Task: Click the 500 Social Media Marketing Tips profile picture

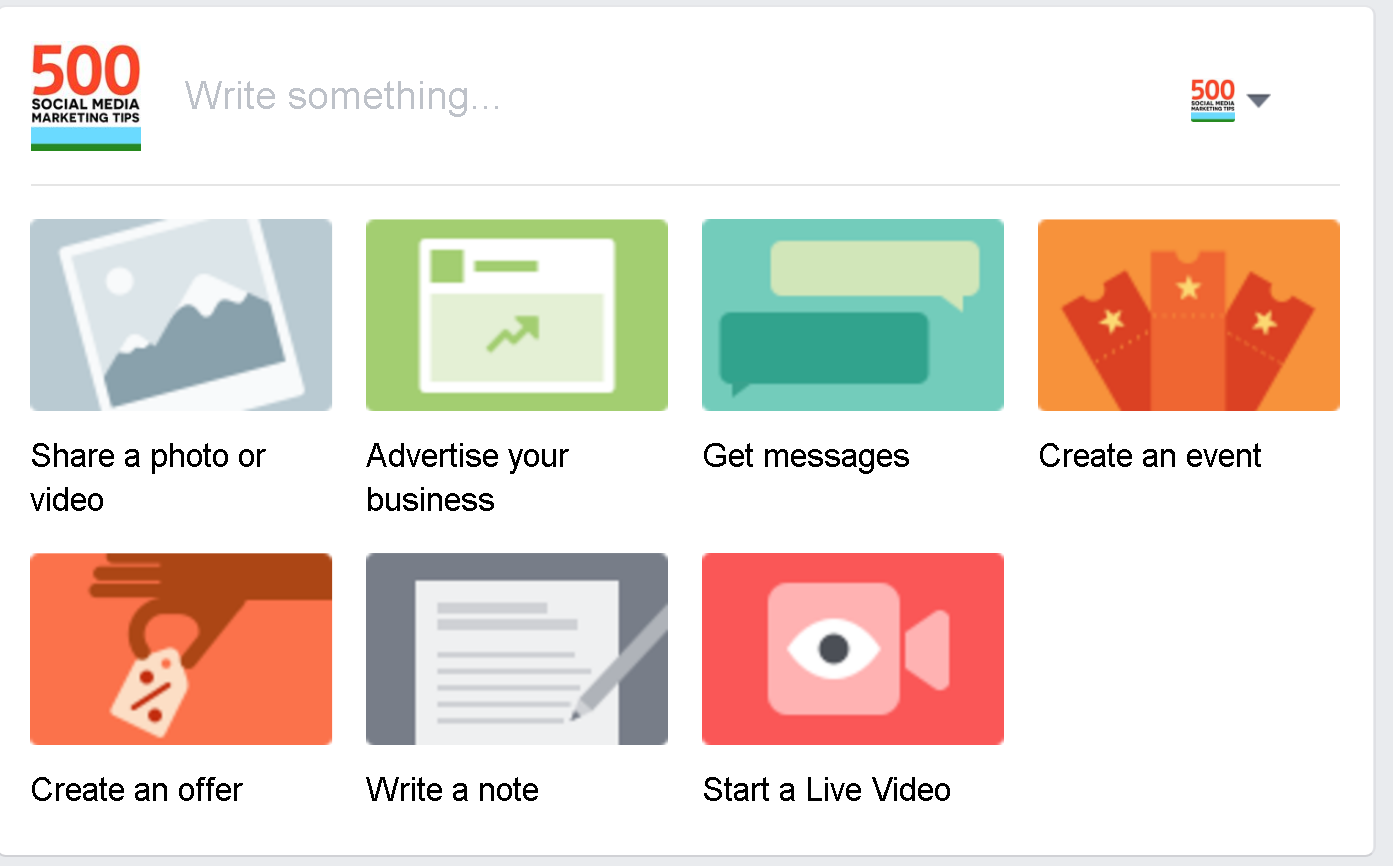Action: pos(86,97)
